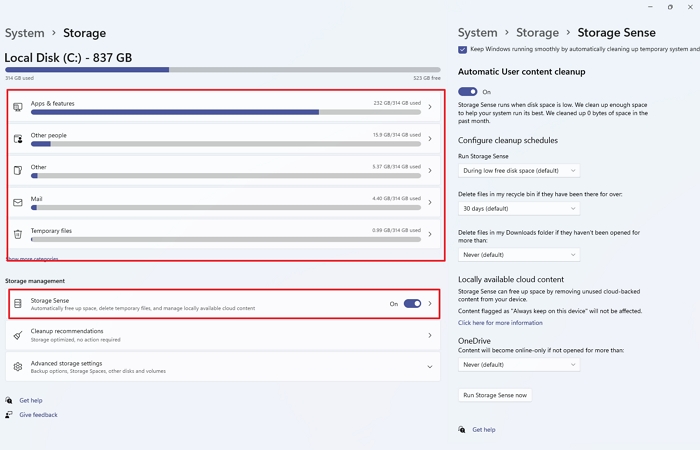Click 'Storage optimized, no action required' text
This screenshot has height=450, width=700.
[75, 340]
